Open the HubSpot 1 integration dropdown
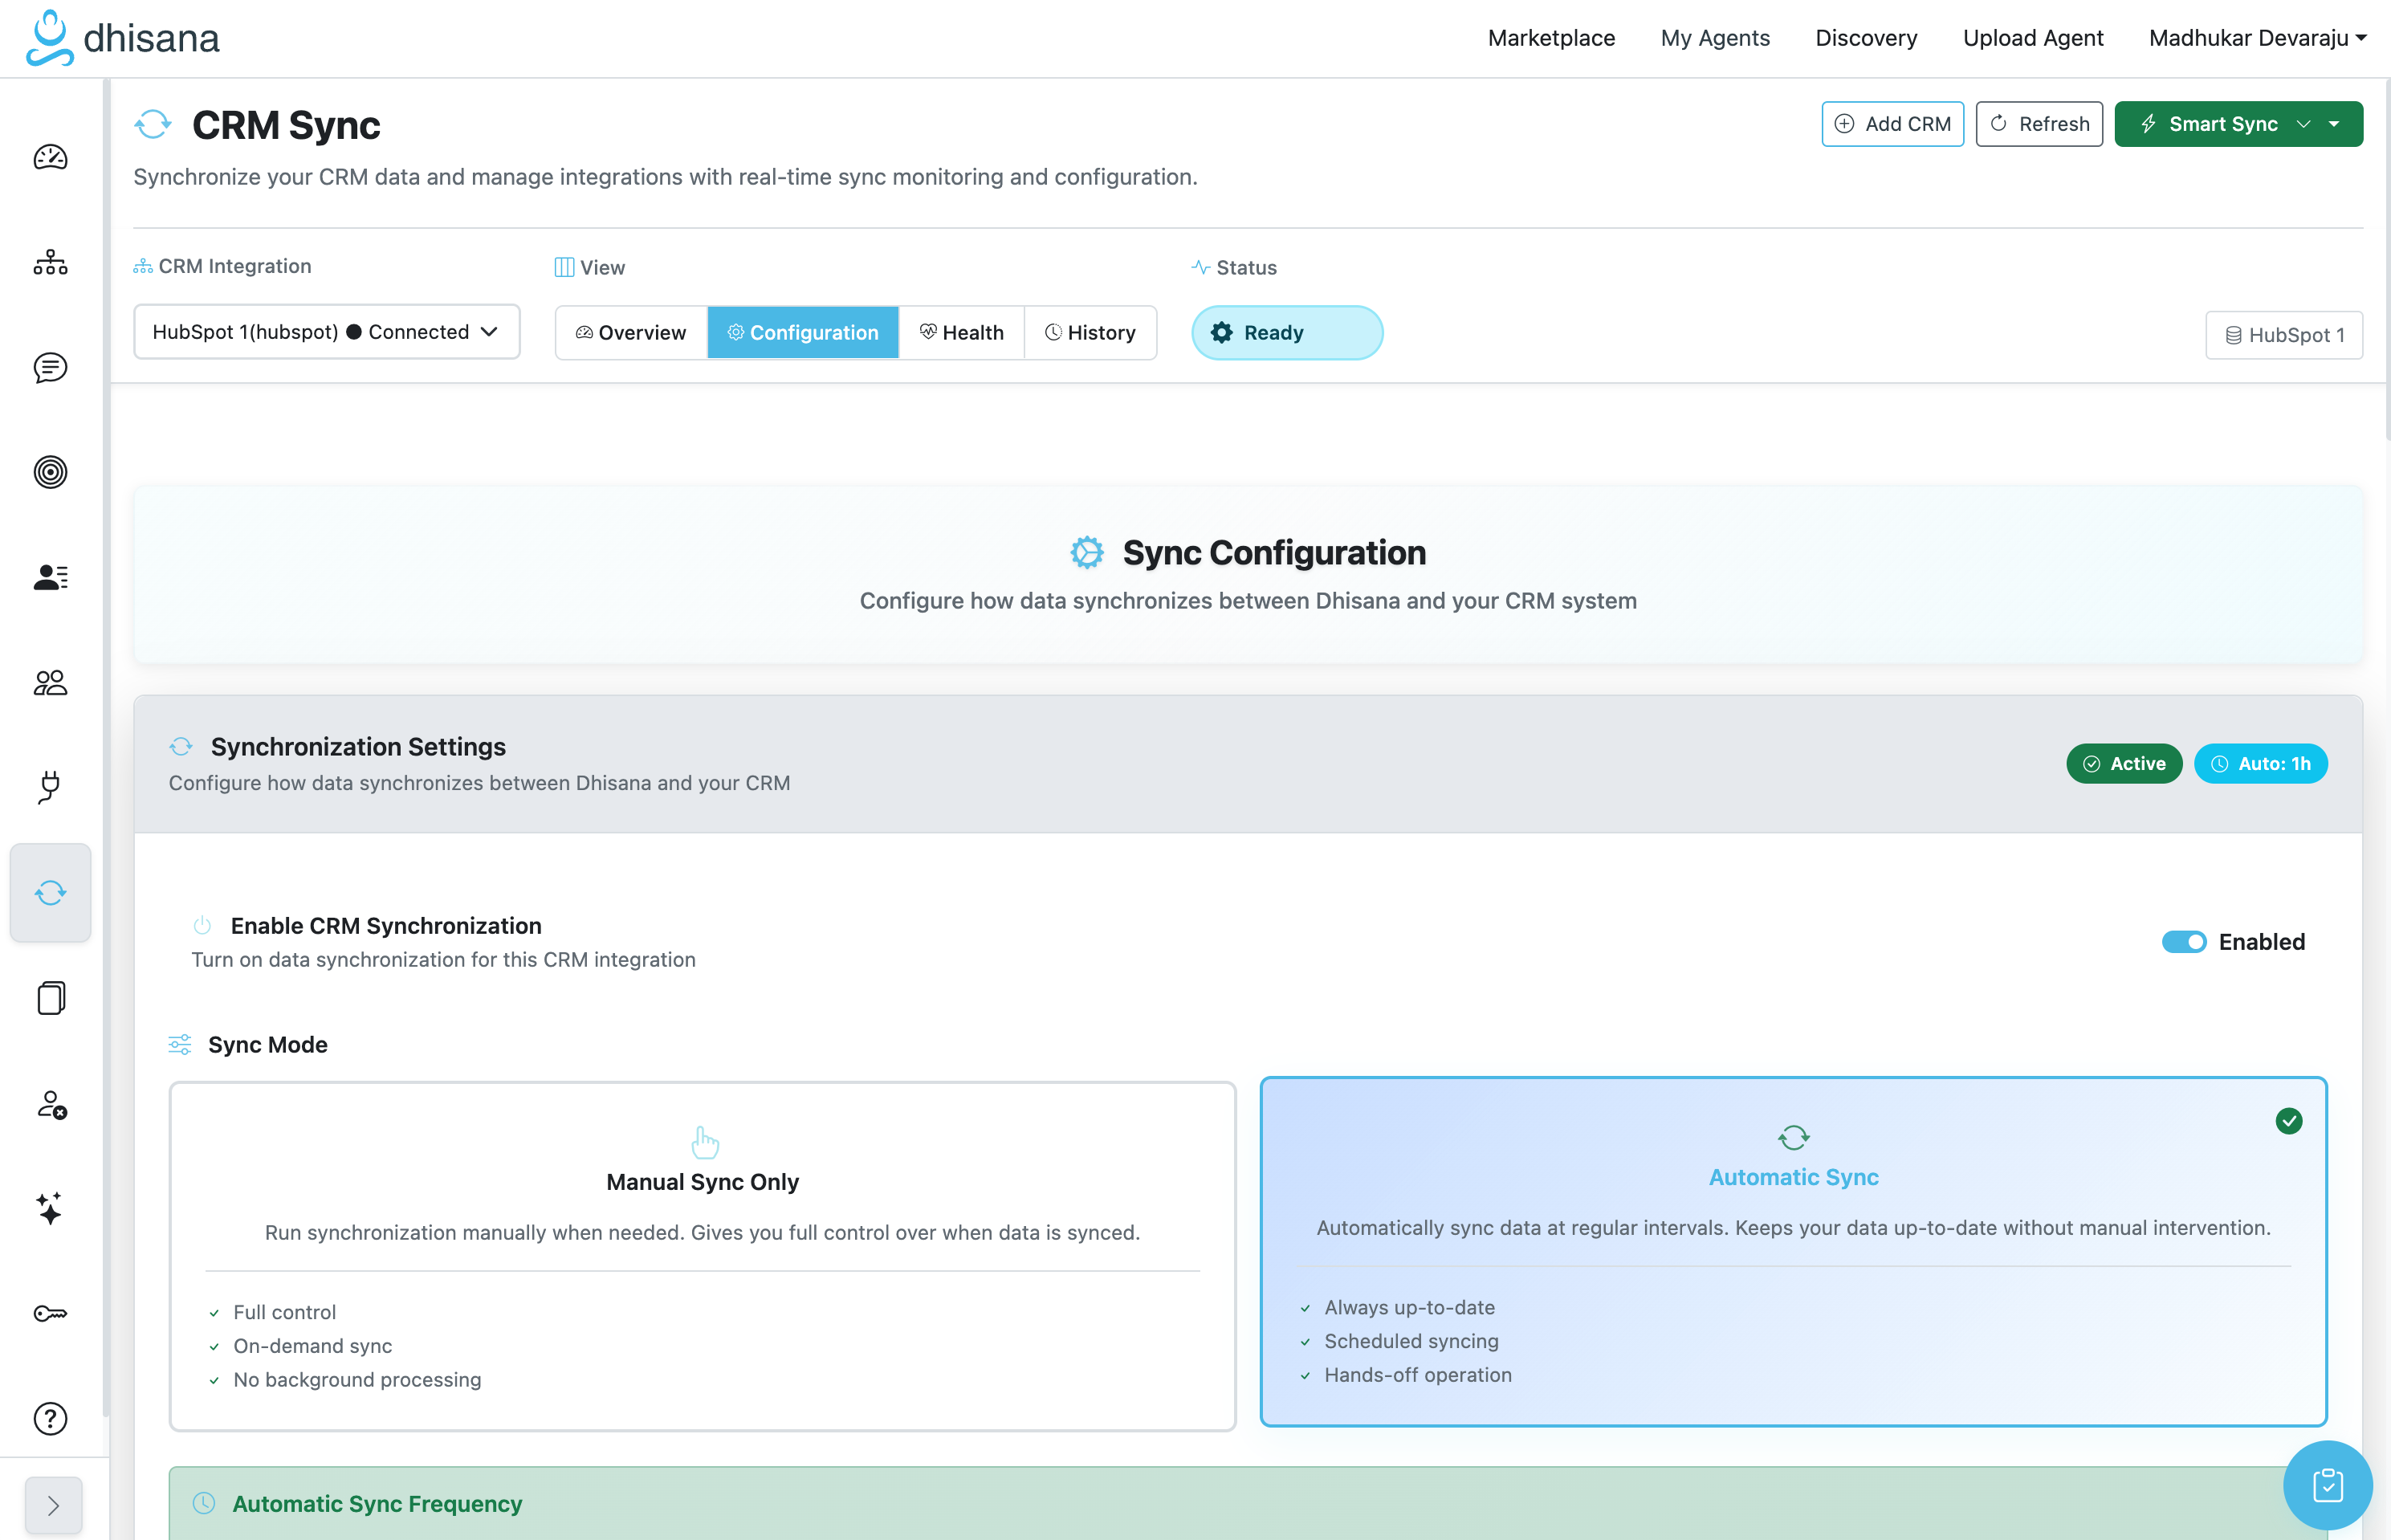The width and height of the screenshot is (2391, 1540). click(x=326, y=332)
